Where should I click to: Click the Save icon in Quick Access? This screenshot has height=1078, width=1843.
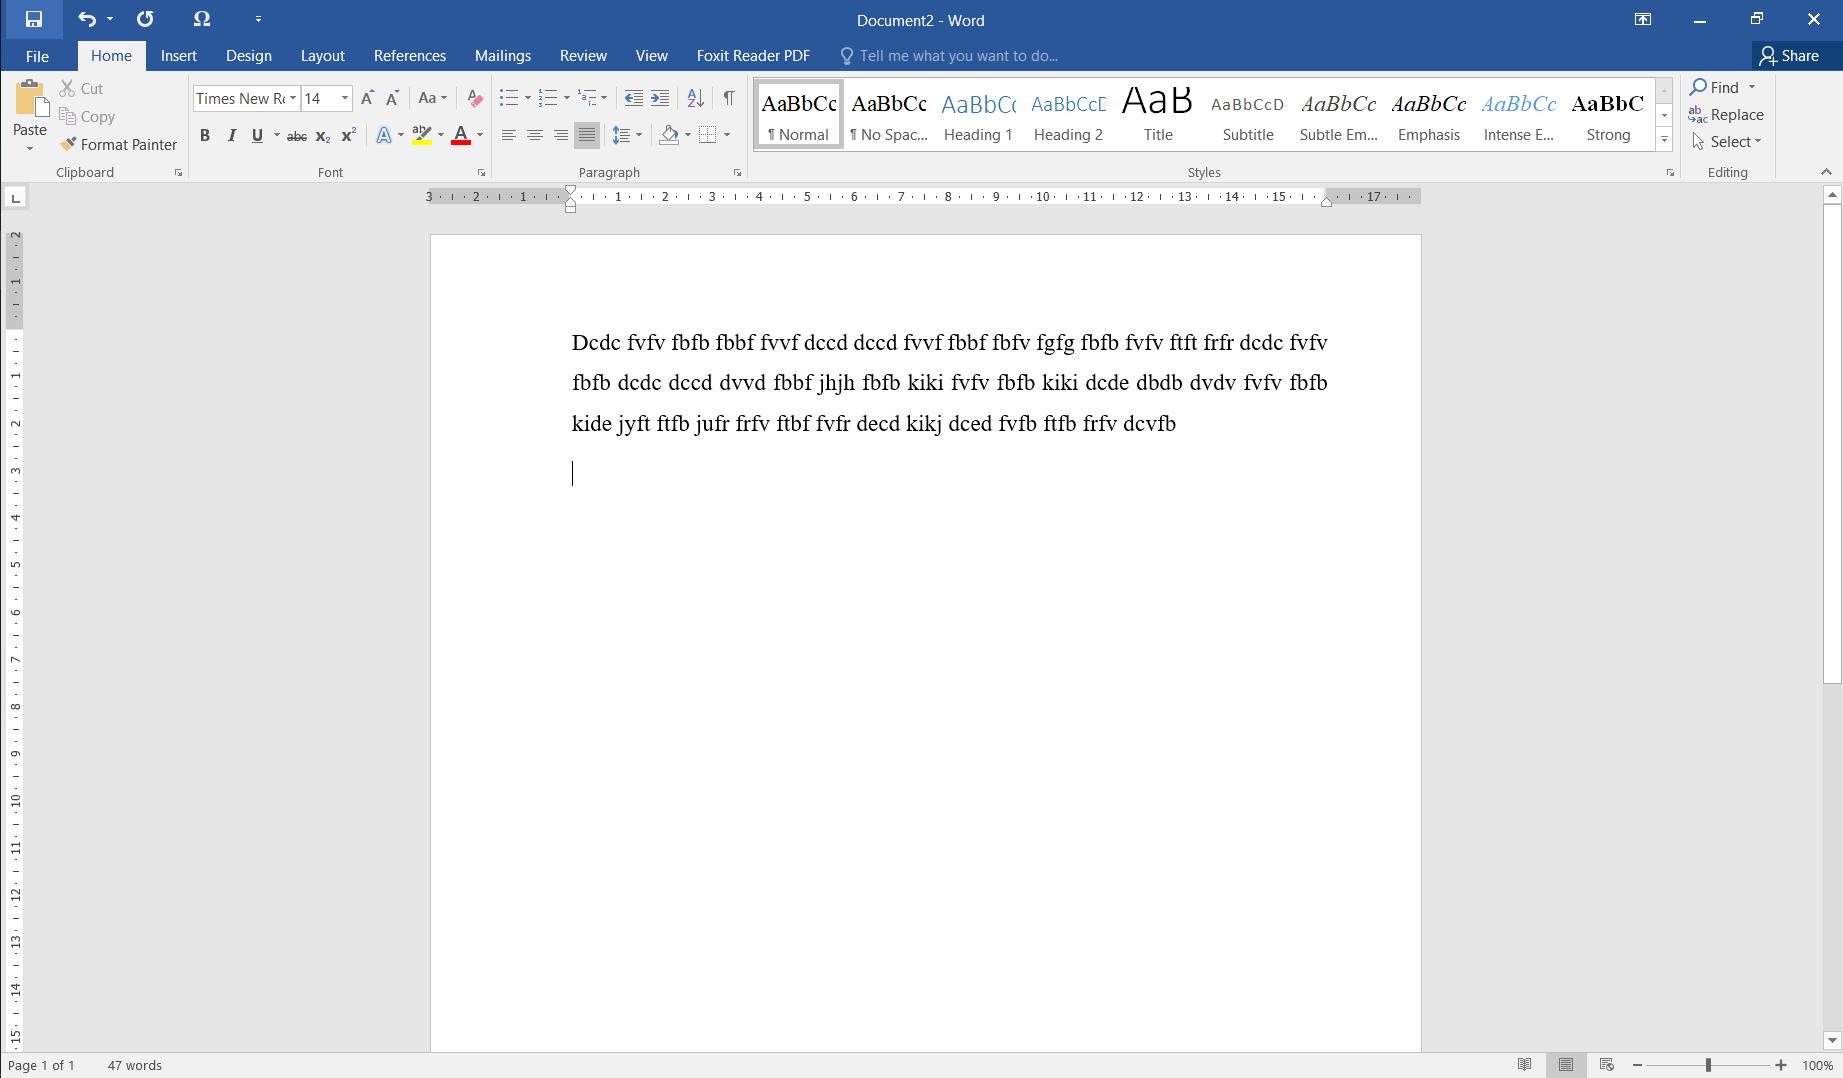click(33, 19)
